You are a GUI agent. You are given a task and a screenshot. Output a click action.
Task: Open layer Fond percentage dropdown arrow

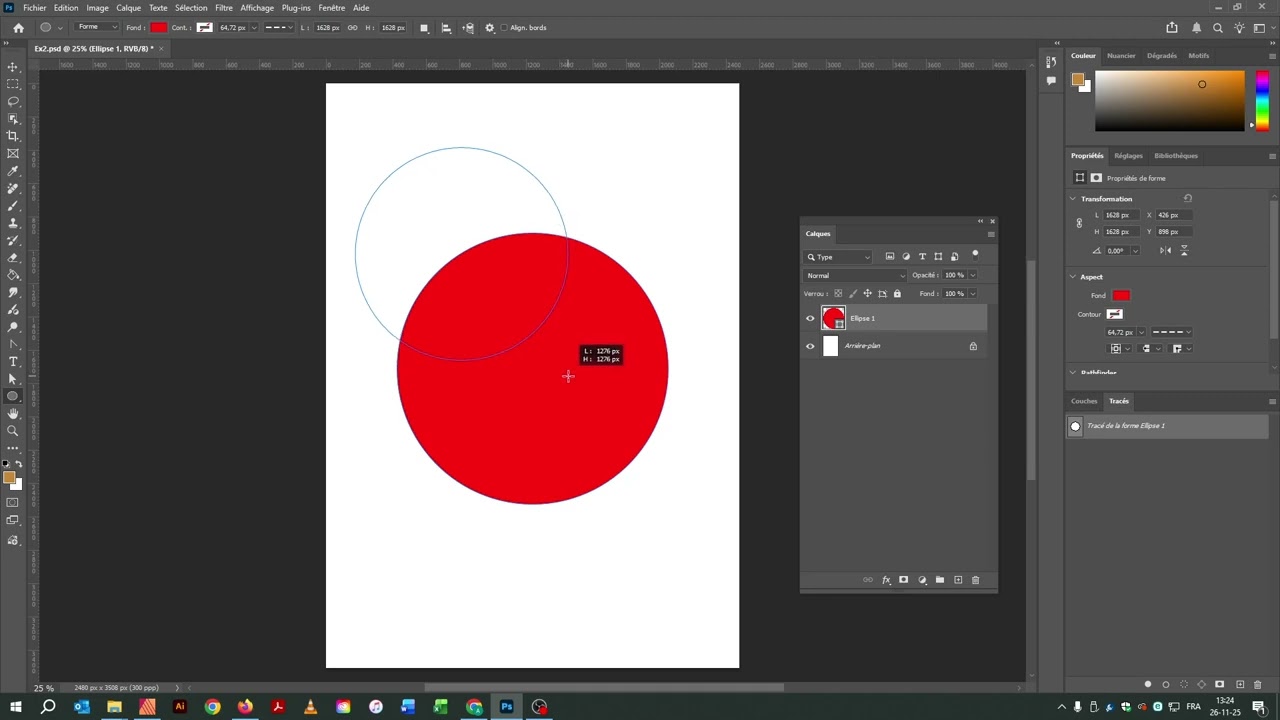pyautogui.click(x=972, y=294)
